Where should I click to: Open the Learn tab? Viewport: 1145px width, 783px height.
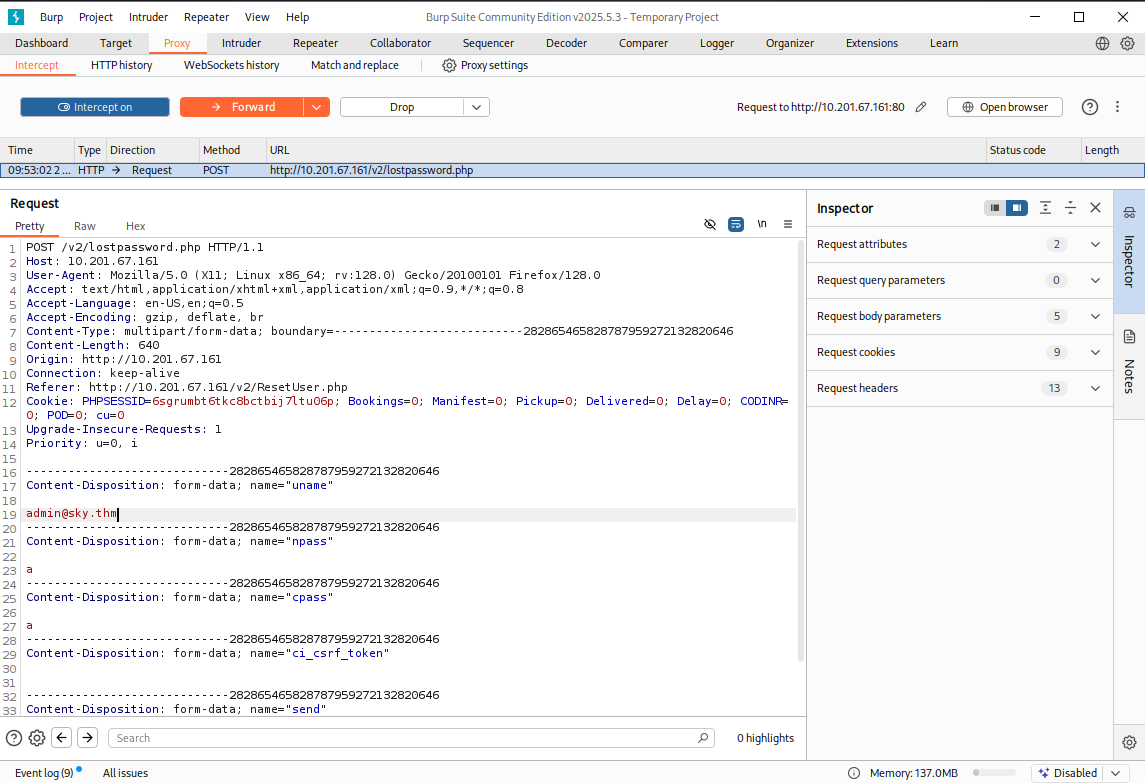943,43
